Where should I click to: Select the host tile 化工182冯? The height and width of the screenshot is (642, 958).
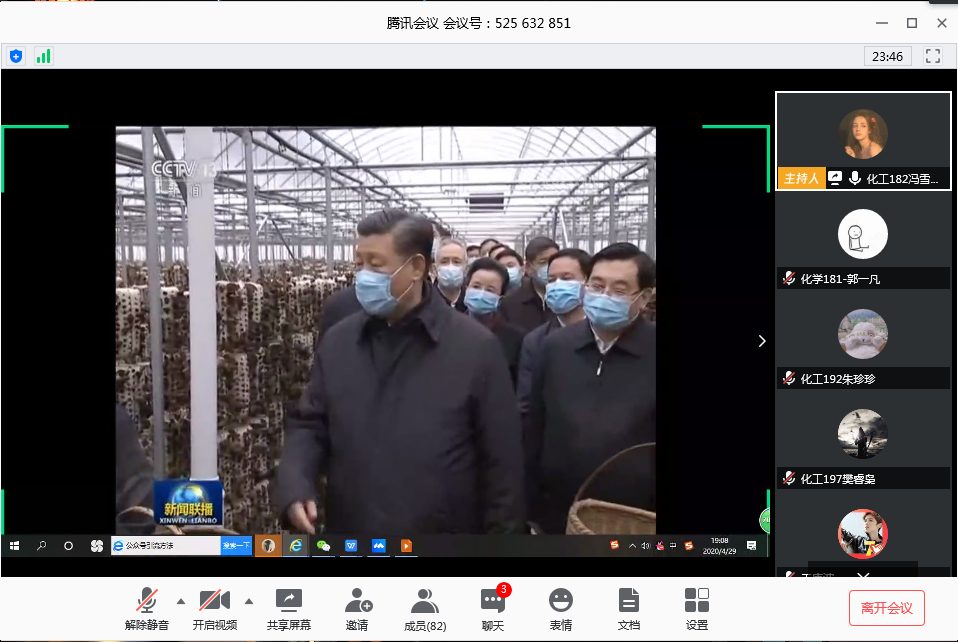click(x=863, y=141)
